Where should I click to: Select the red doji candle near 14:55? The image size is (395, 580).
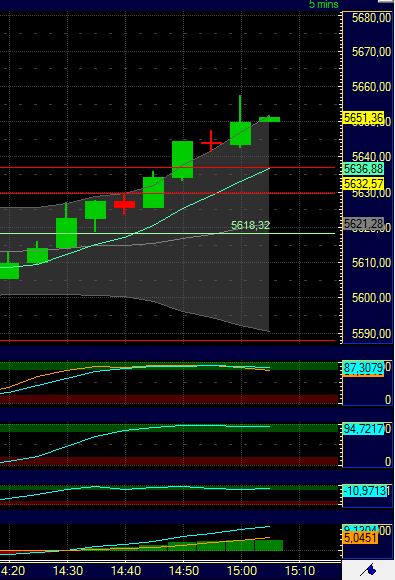[x=211, y=142]
